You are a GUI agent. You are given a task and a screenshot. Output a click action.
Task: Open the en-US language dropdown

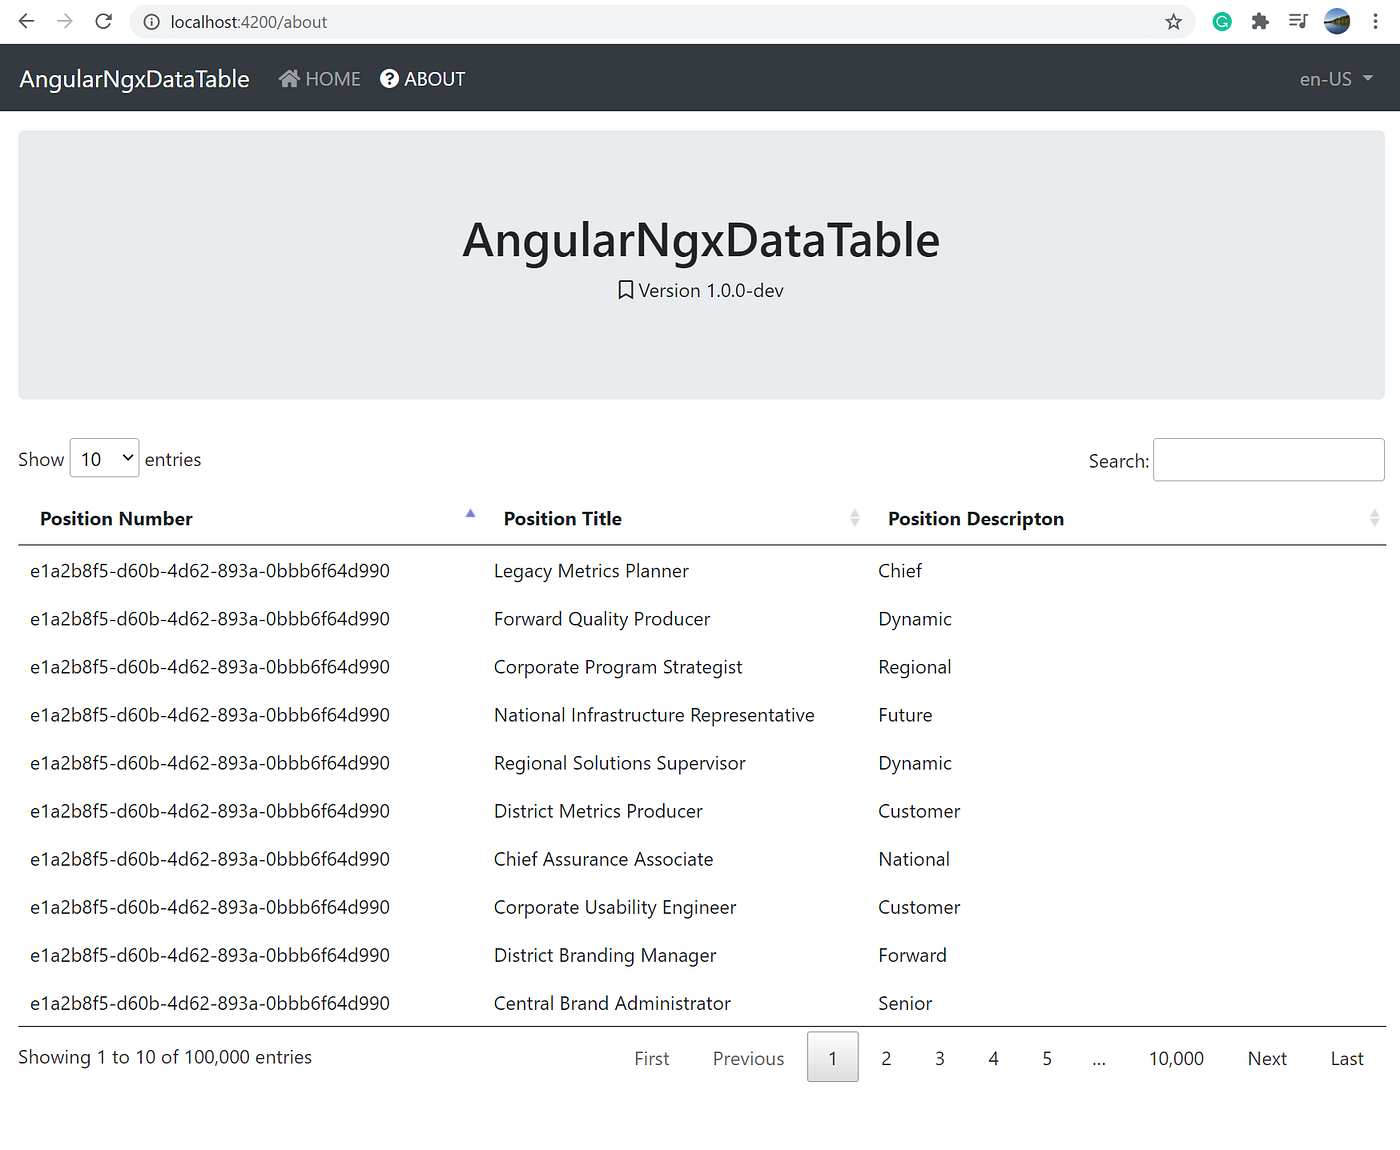click(1335, 78)
